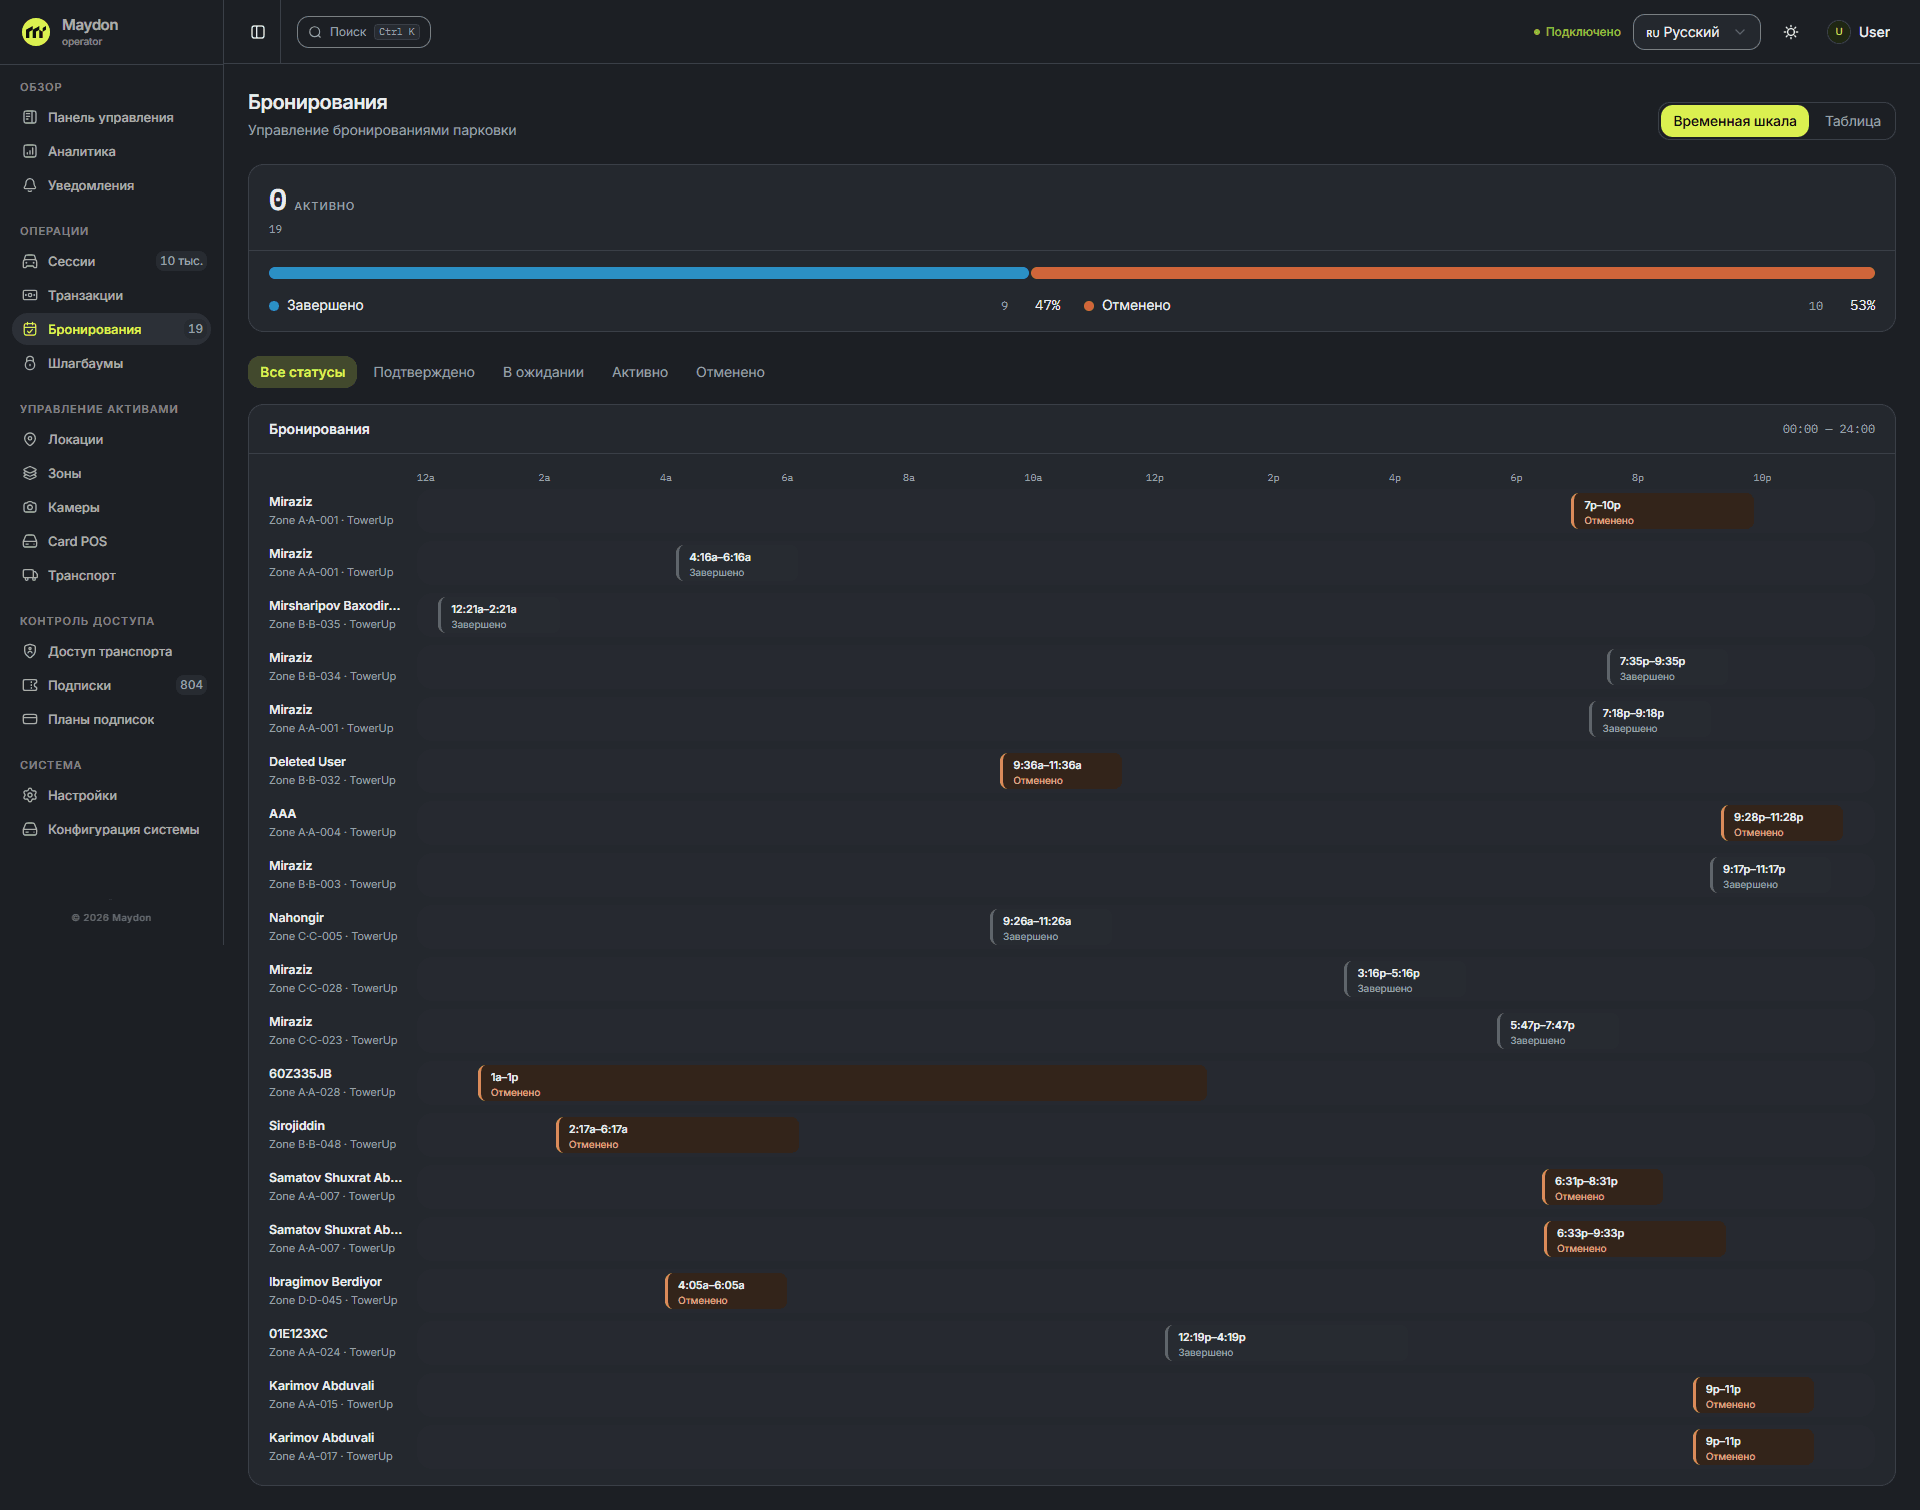Image resolution: width=1920 pixels, height=1510 pixels.
Task: Open the language dropdown Русский
Action: pyautogui.click(x=1696, y=32)
